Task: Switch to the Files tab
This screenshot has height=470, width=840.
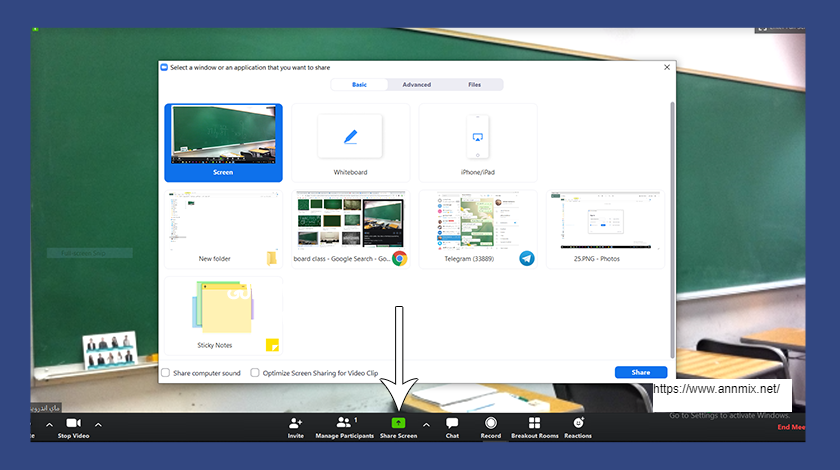Action: [474, 85]
